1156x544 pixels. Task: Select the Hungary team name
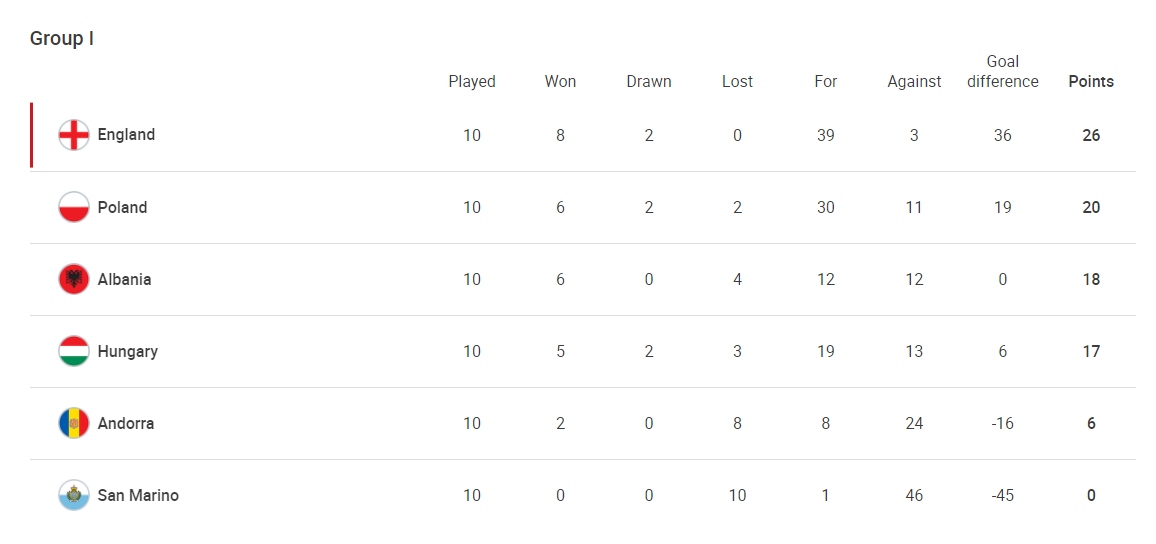128,351
